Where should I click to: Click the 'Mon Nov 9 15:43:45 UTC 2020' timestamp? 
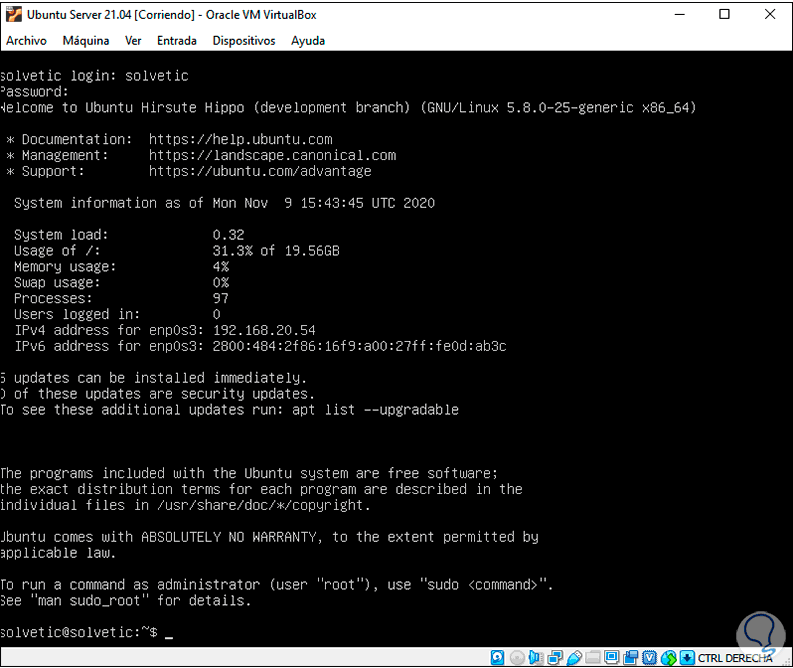click(324, 203)
